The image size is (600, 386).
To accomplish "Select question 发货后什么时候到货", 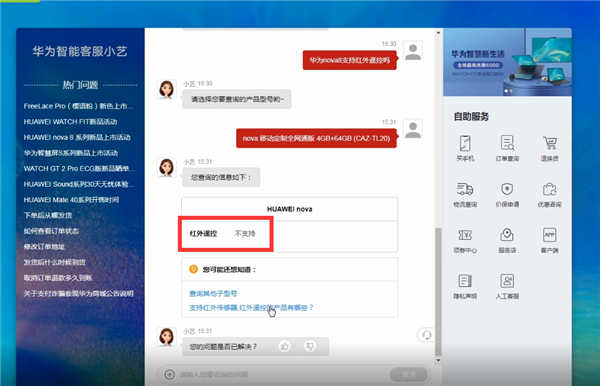I will [x=55, y=262].
